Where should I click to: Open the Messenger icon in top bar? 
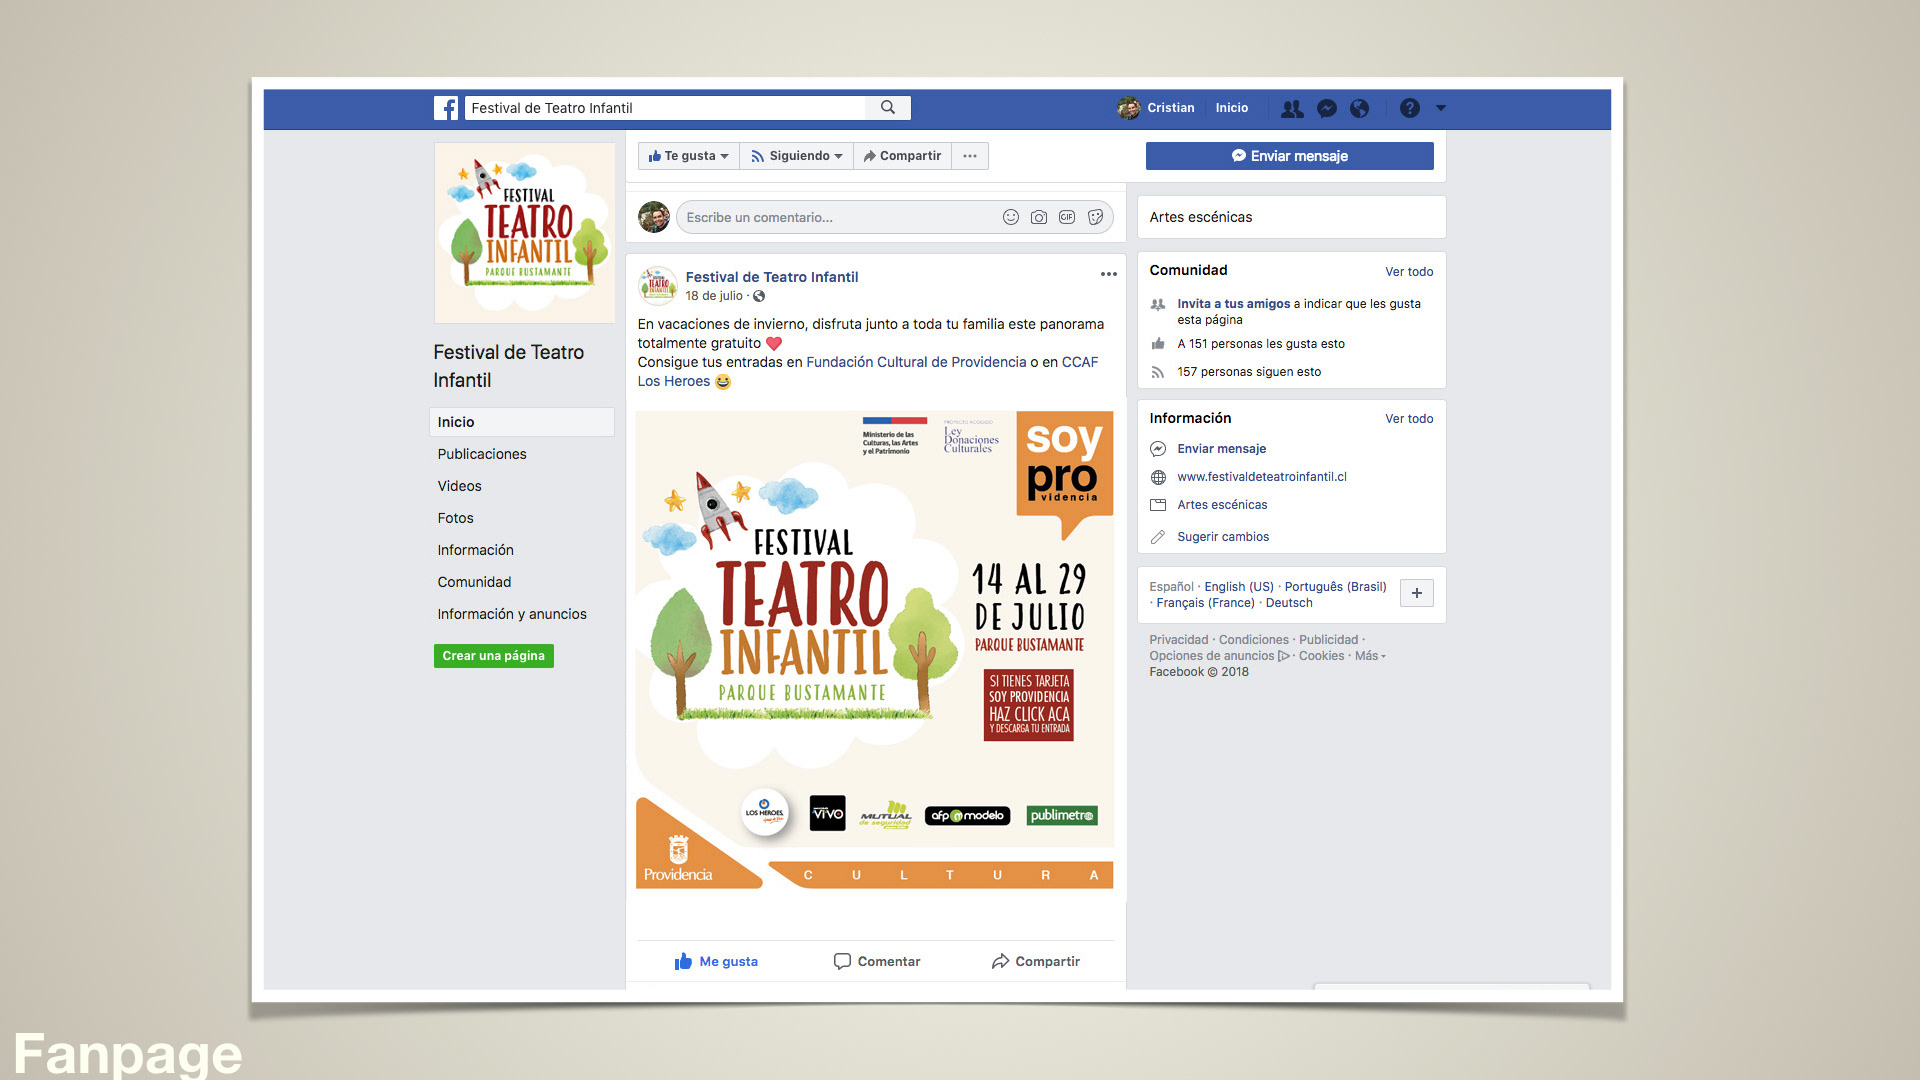1327,108
